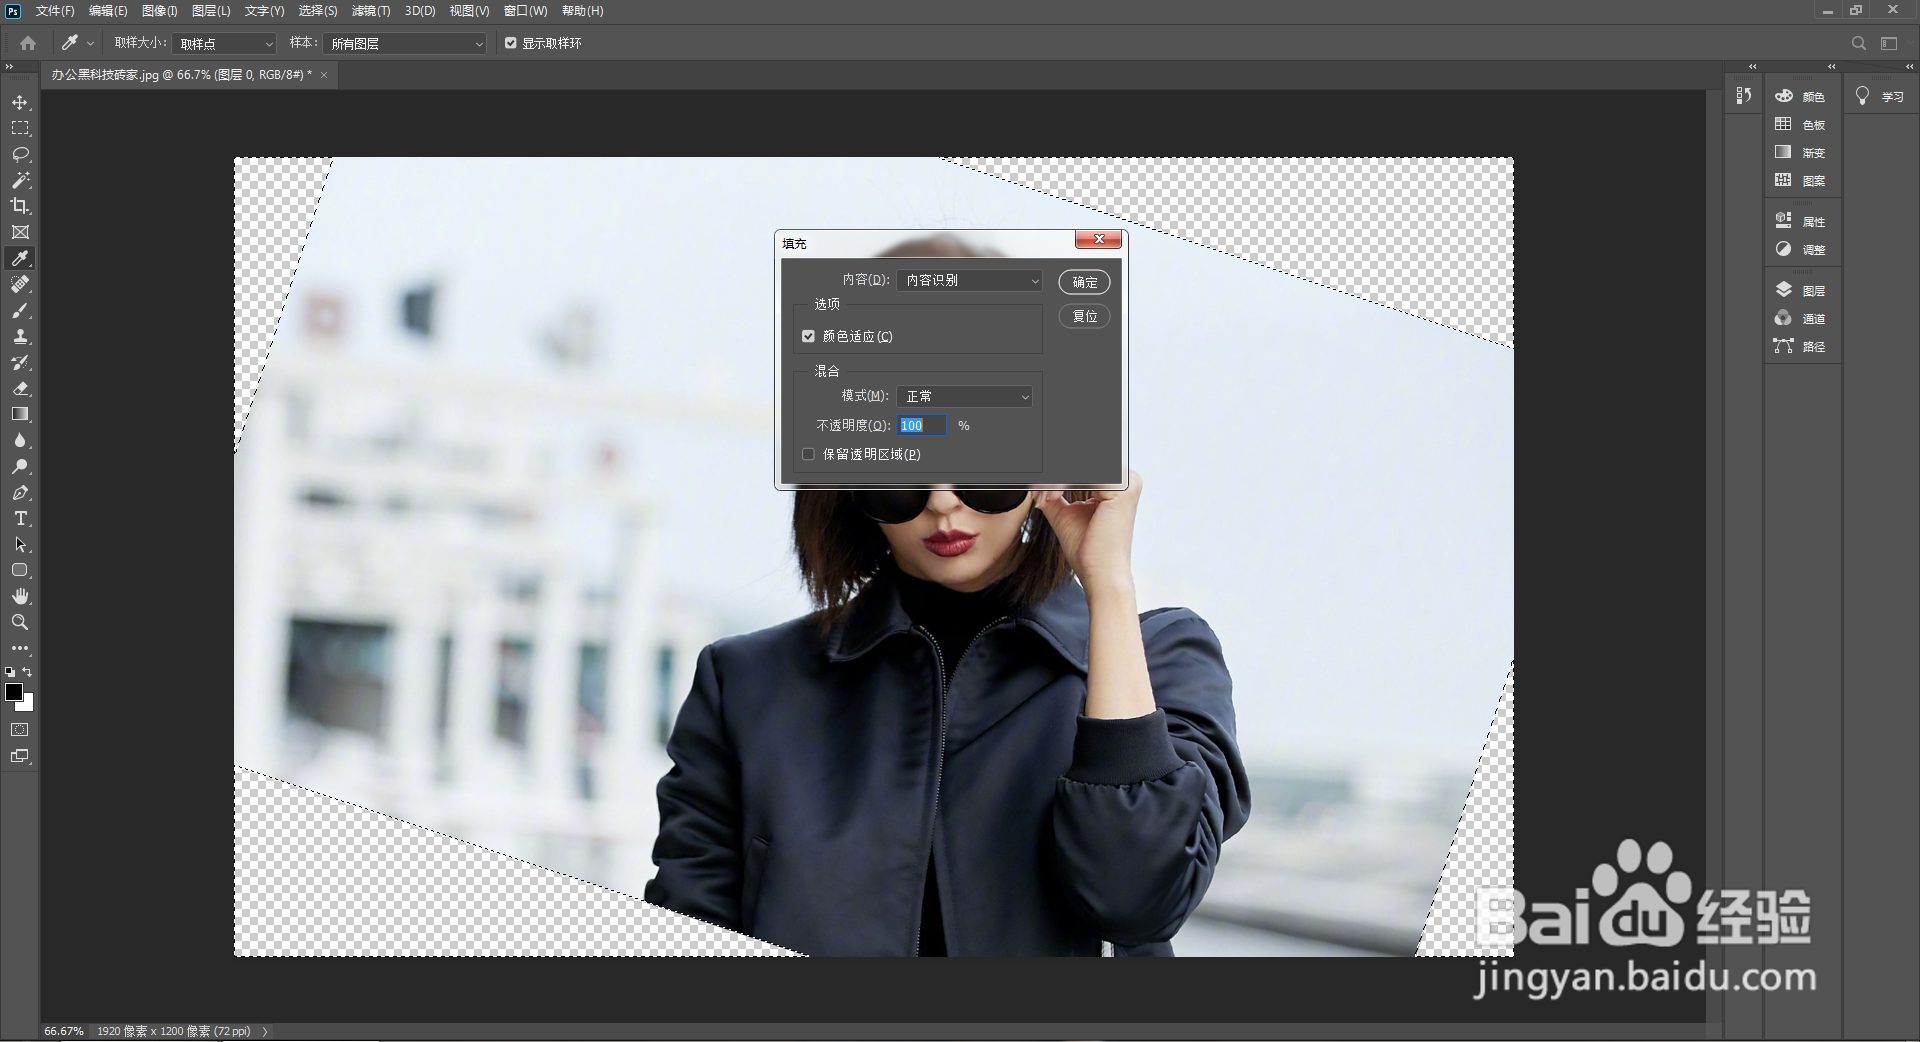Select the Frame tool
The image size is (1920, 1042).
pyautogui.click(x=20, y=233)
